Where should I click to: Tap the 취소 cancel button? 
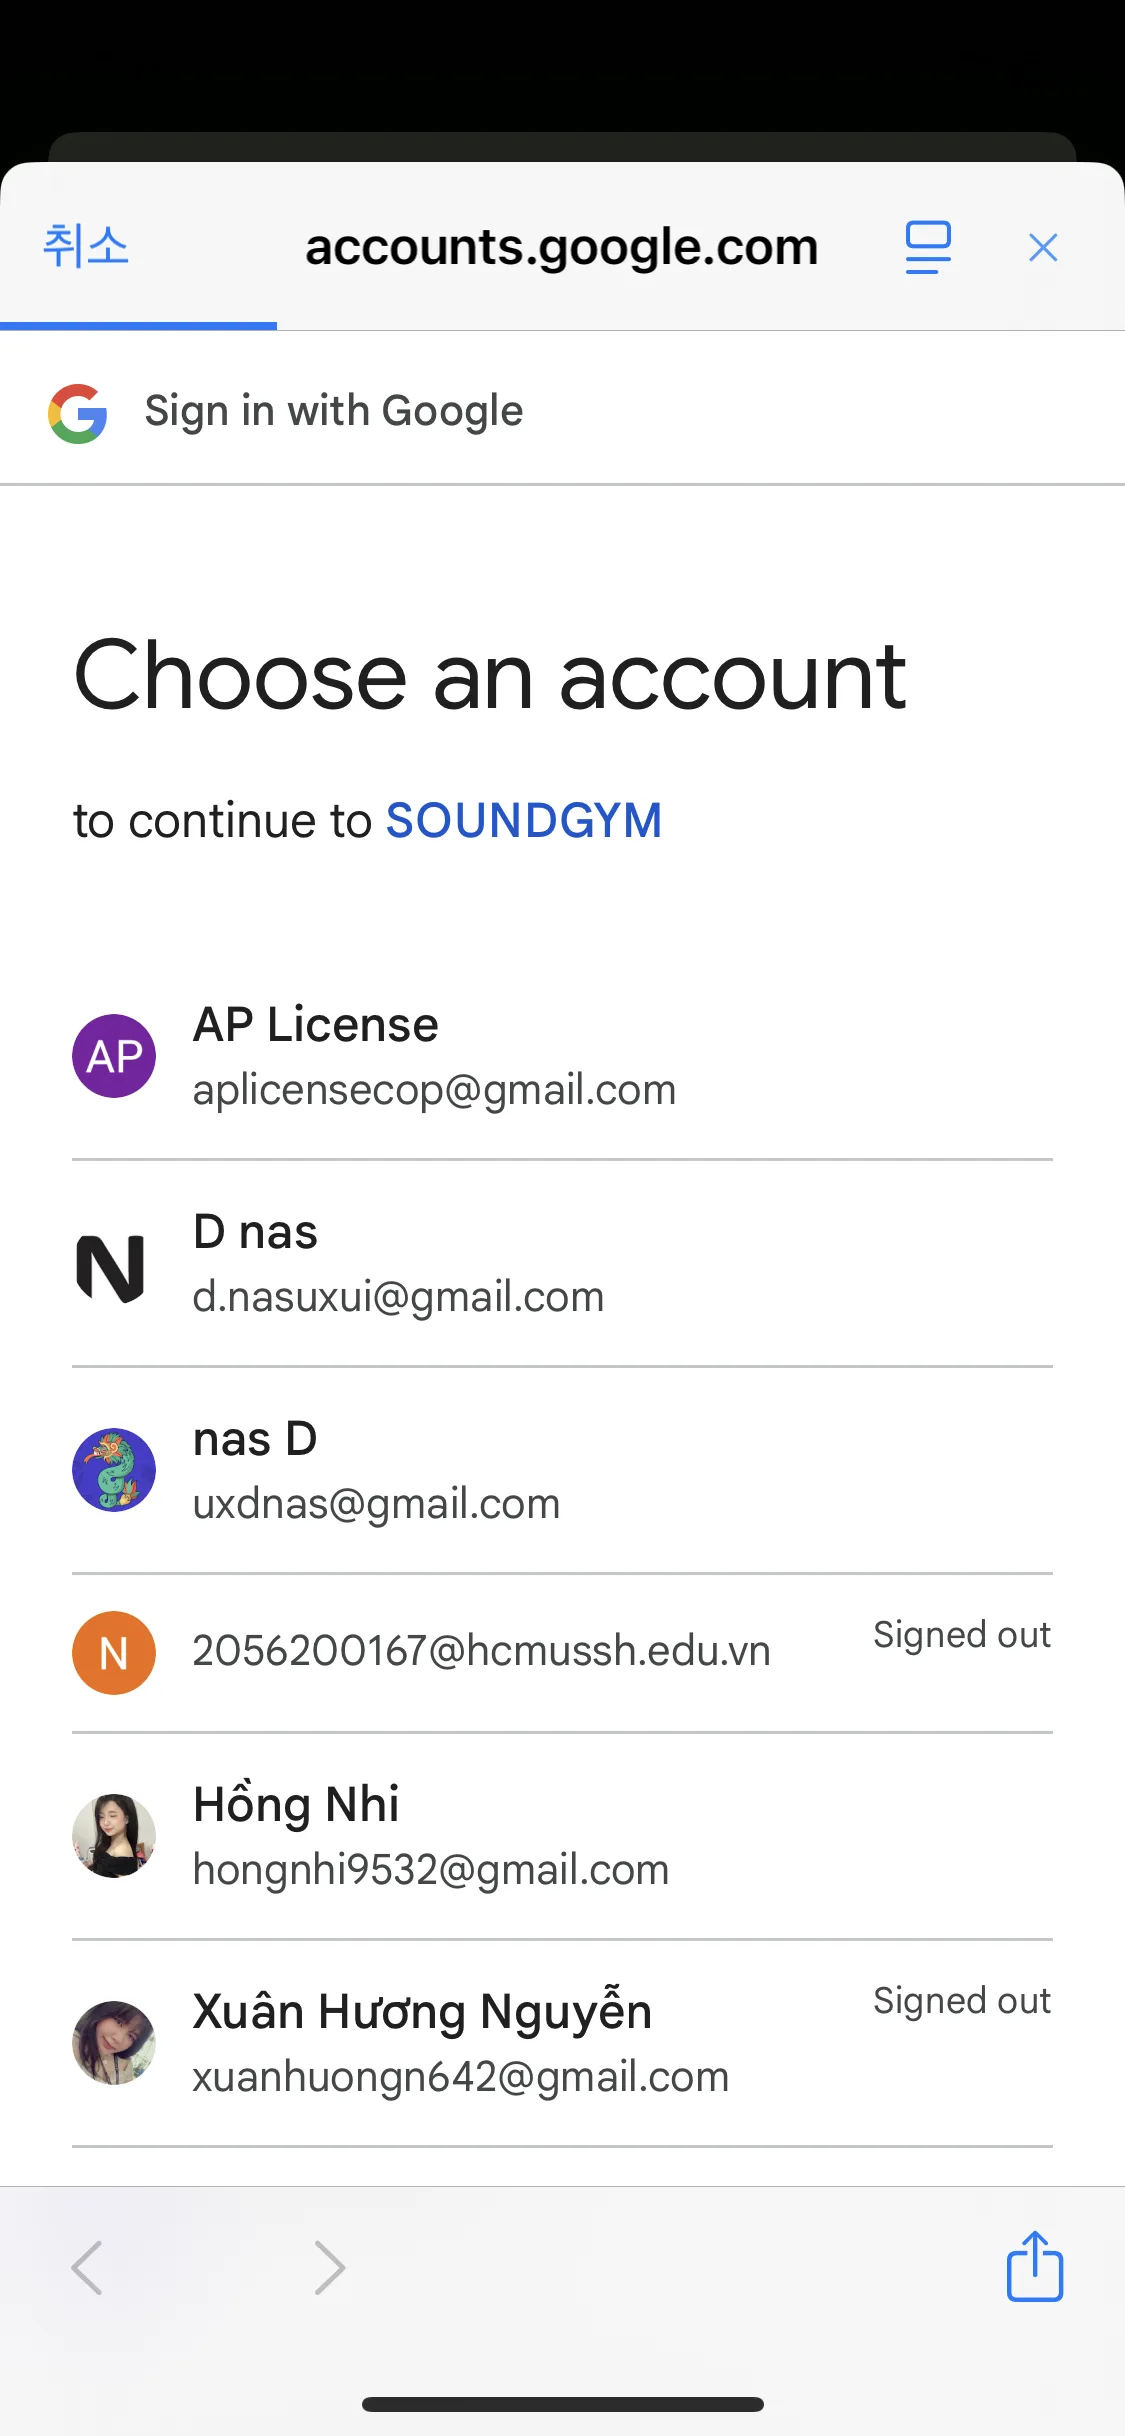pos(86,246)
